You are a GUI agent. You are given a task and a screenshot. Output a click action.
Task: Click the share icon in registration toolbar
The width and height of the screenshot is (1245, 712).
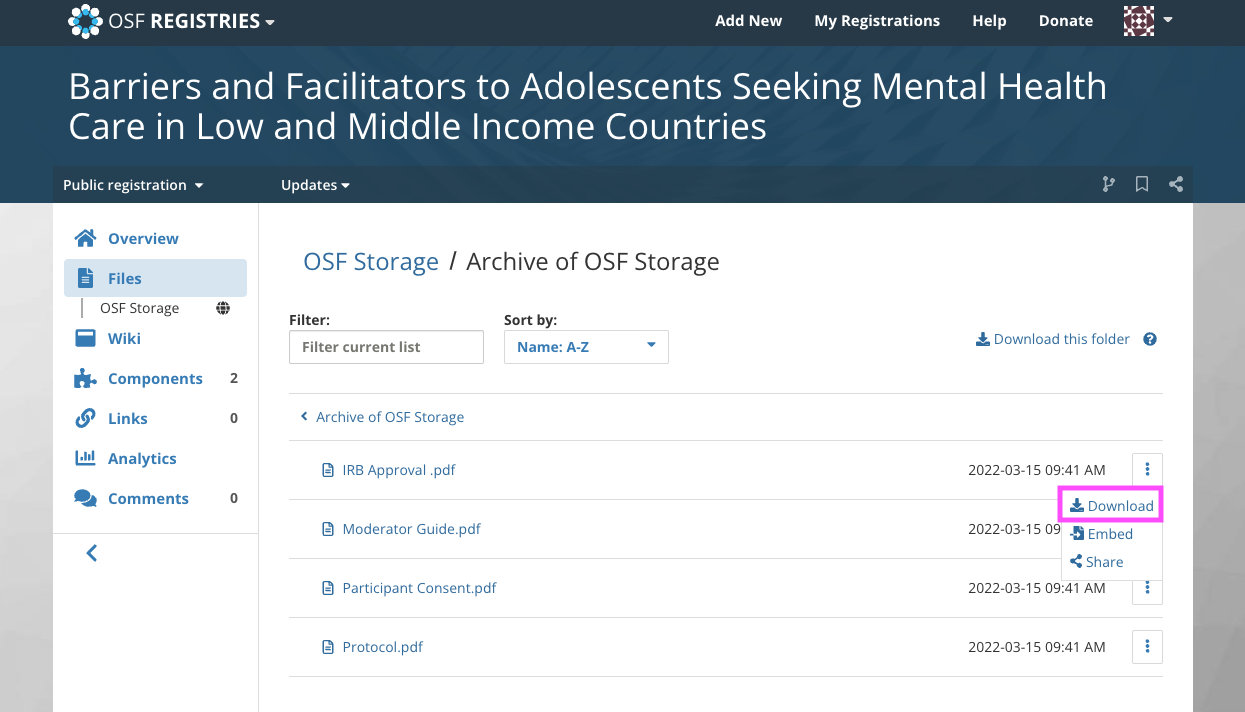coord(1176,184)
